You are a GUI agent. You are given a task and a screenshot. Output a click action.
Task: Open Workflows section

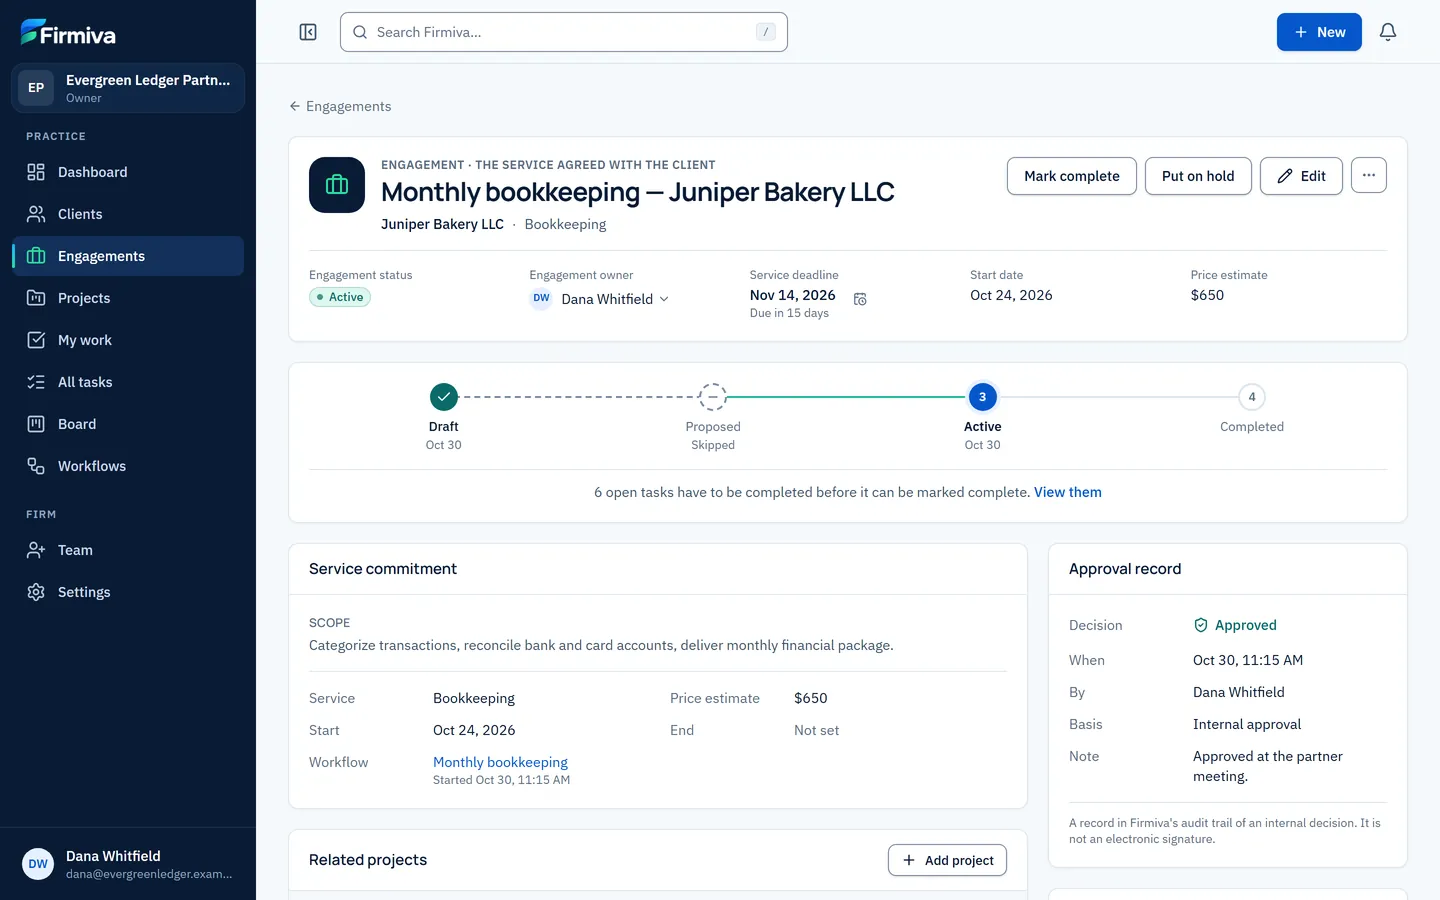[128, 466]
